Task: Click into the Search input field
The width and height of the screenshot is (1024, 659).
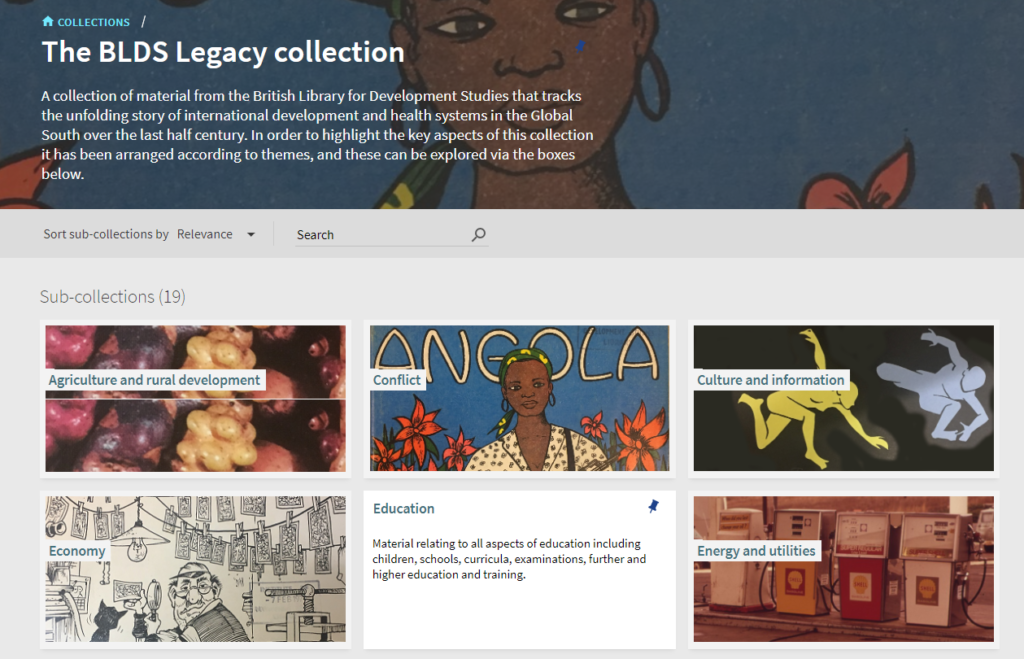Action: tap(382, 234)
